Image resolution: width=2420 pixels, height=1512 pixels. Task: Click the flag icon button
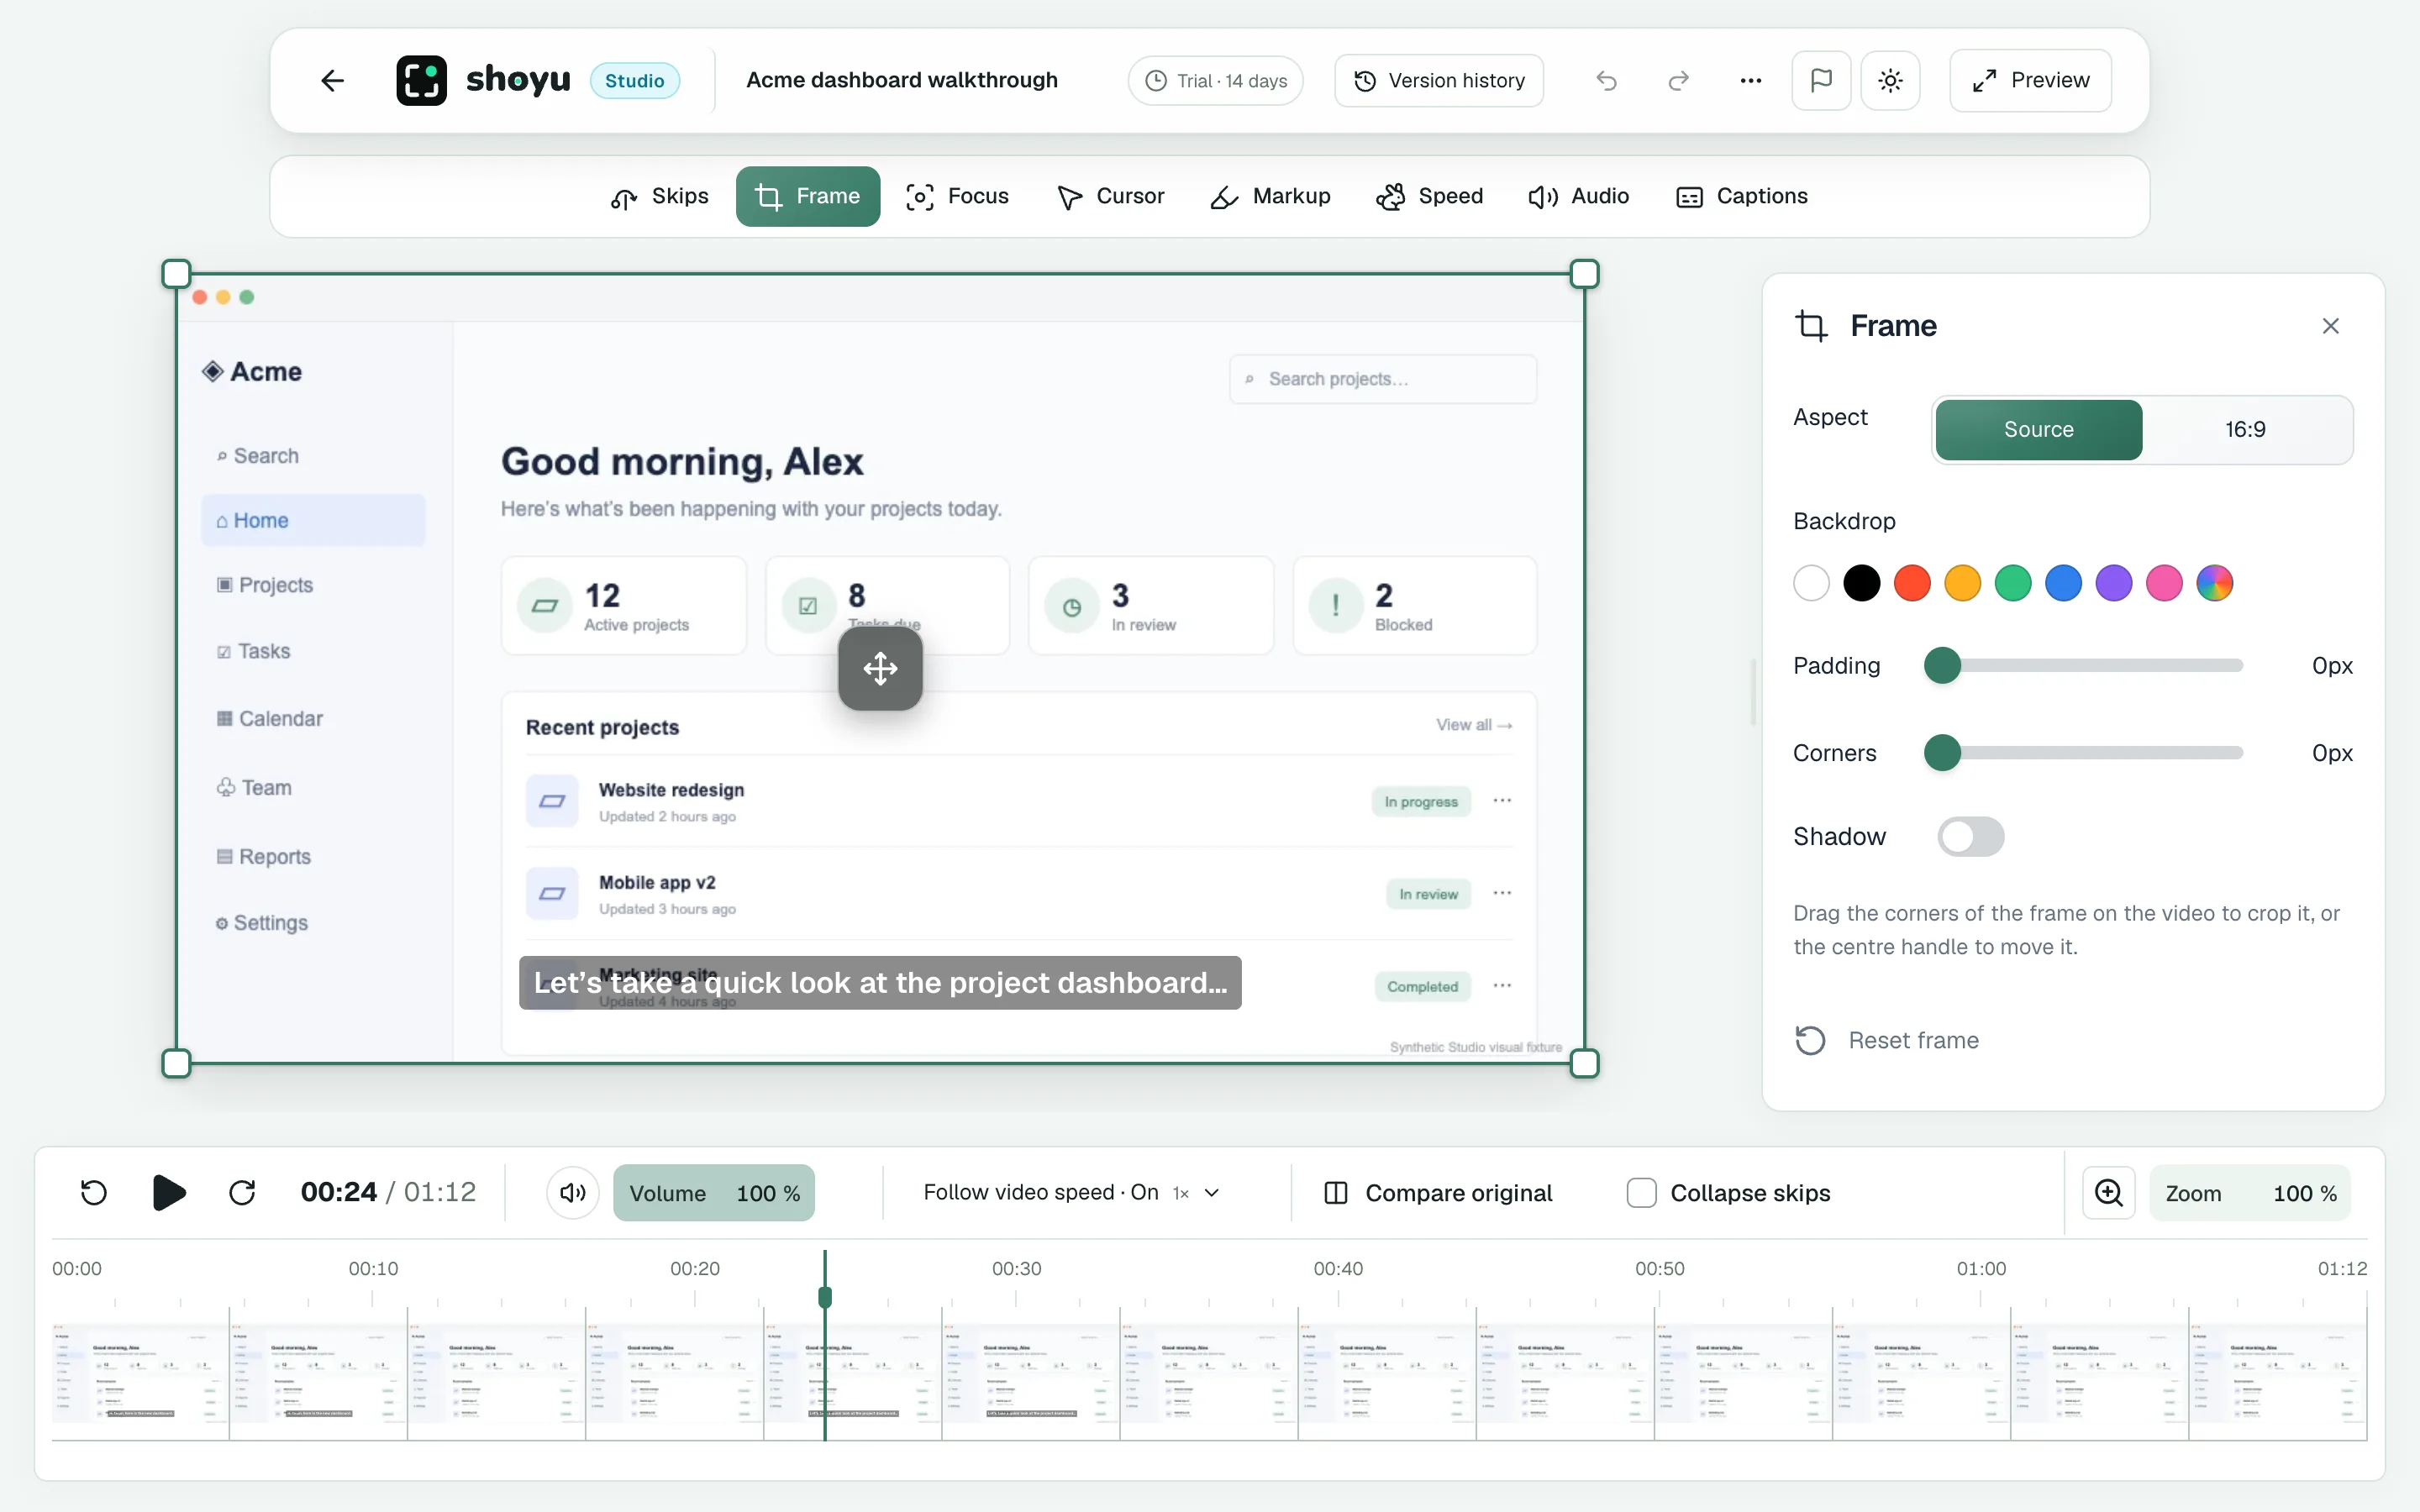click(x=1821, y=80)
